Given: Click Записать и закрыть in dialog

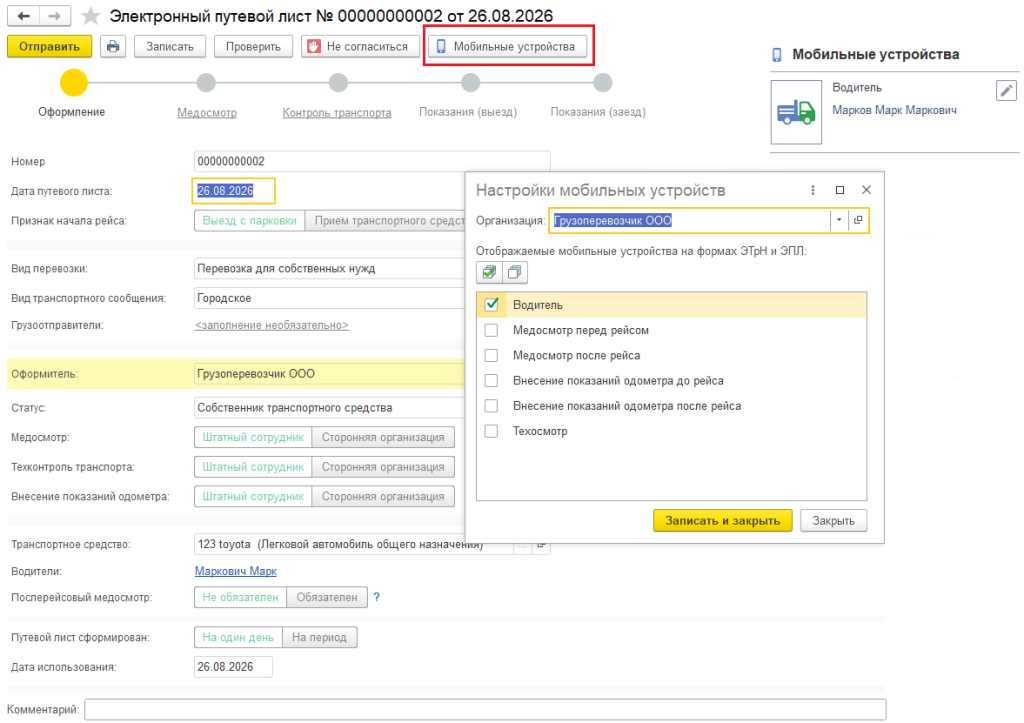Looking at the screenshot, I should click(722, 521).
